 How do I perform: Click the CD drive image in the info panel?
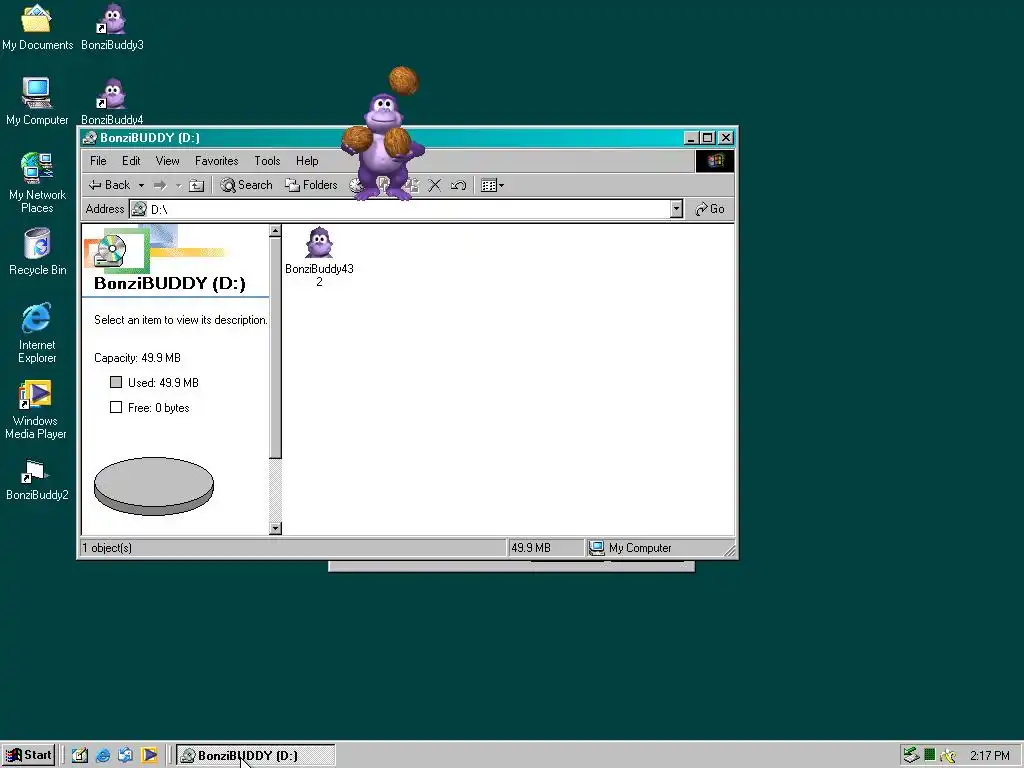coord(111,251)
